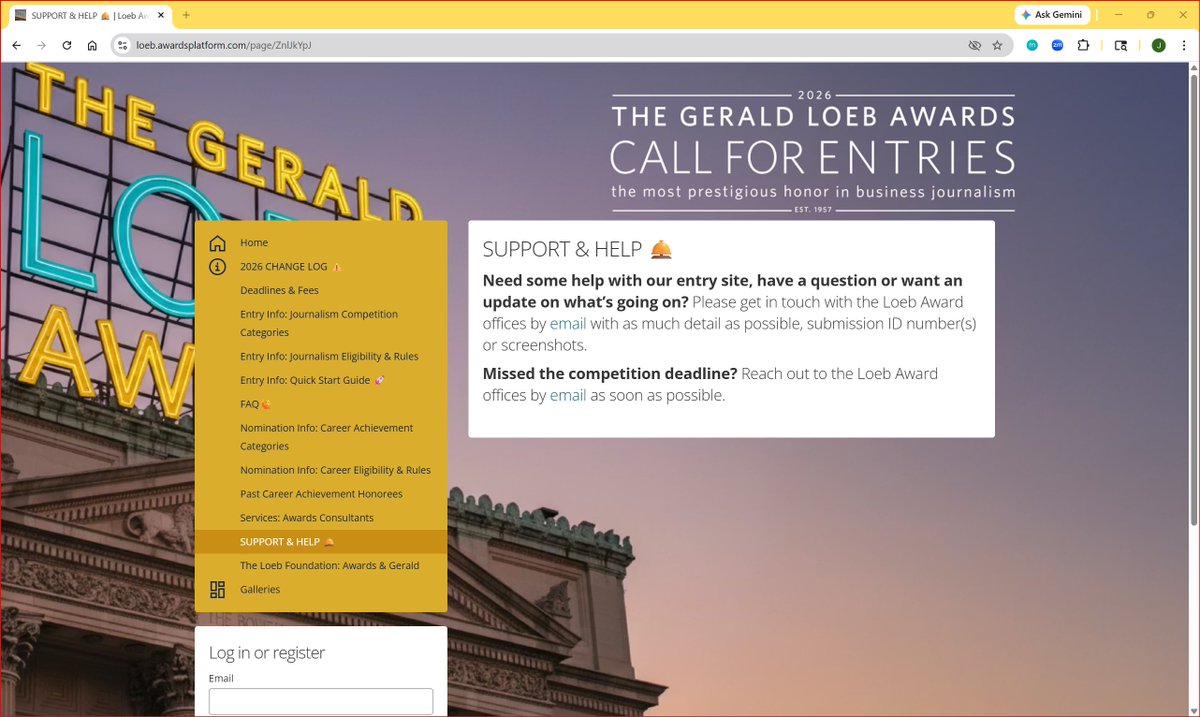Image resolution: width=1200 pixels, height=717 pixels.
Task: Open Chrome's three-dot menu
Action: click(x=1184, y=45)
